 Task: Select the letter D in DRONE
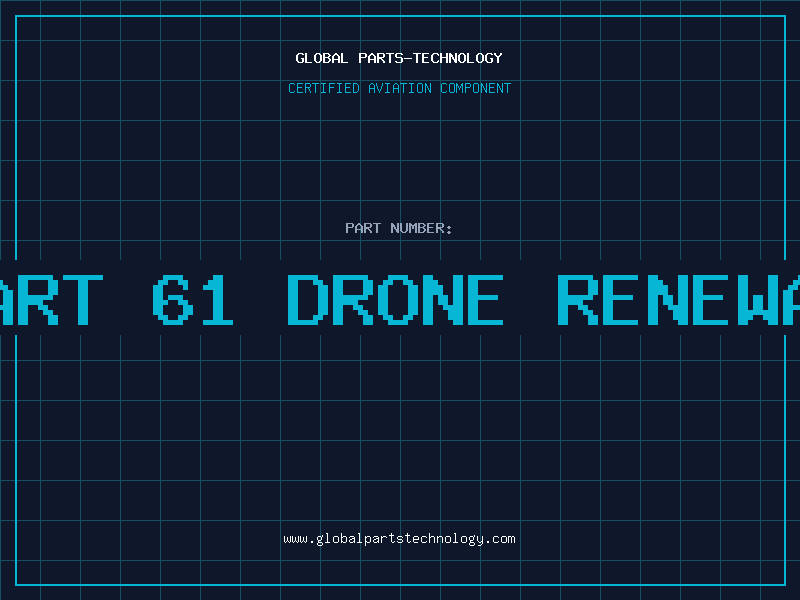[x=308, y=299]
